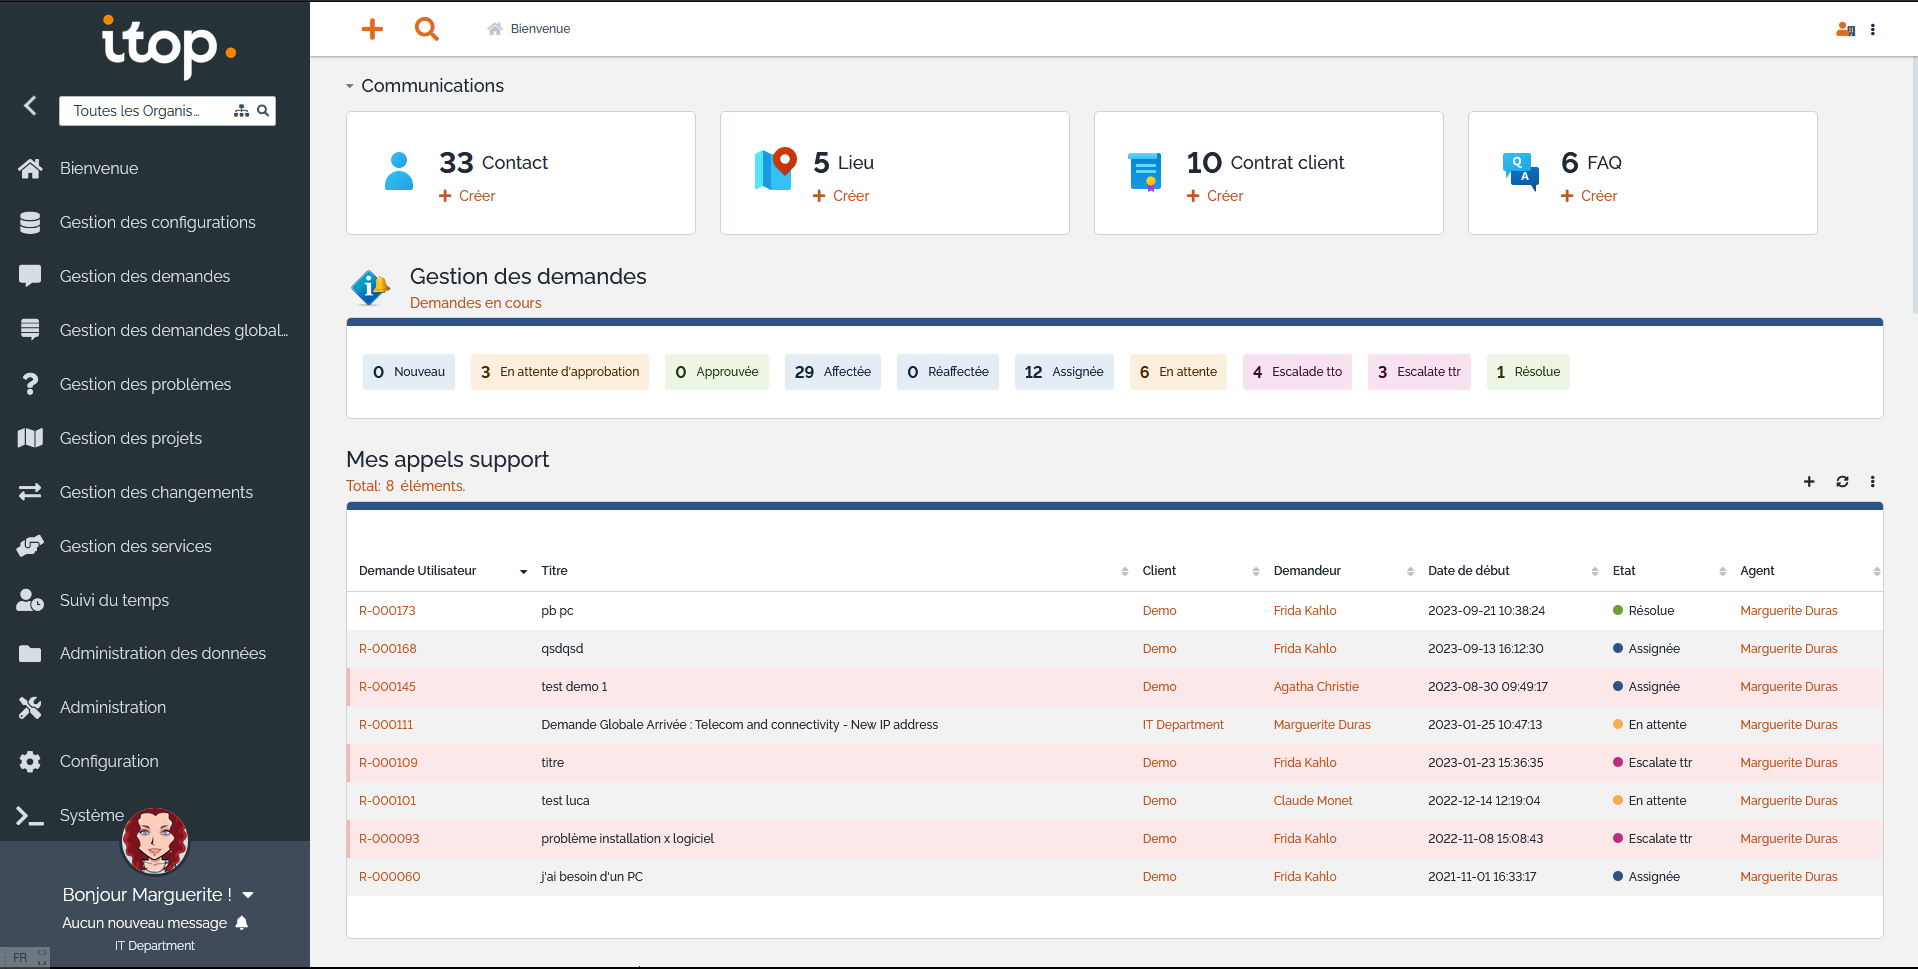Open the Système menu entry
1918x969 pixels.
point(91,815)
